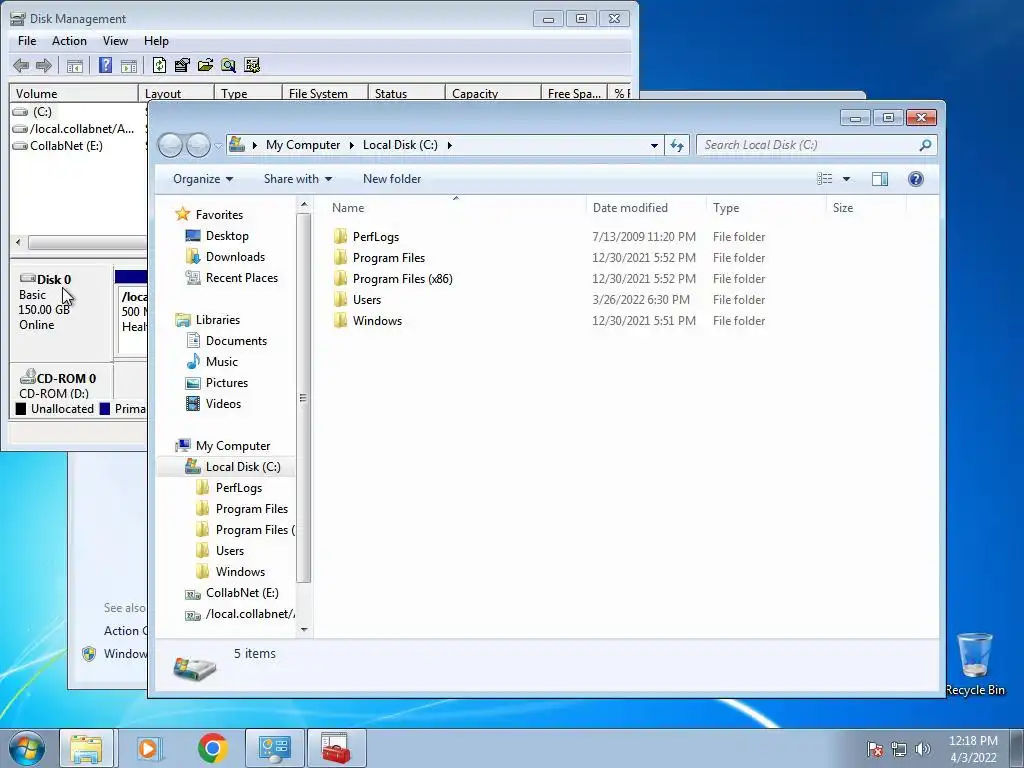Sort by the Volume column header
The image size is (1024, 768).
73,93
